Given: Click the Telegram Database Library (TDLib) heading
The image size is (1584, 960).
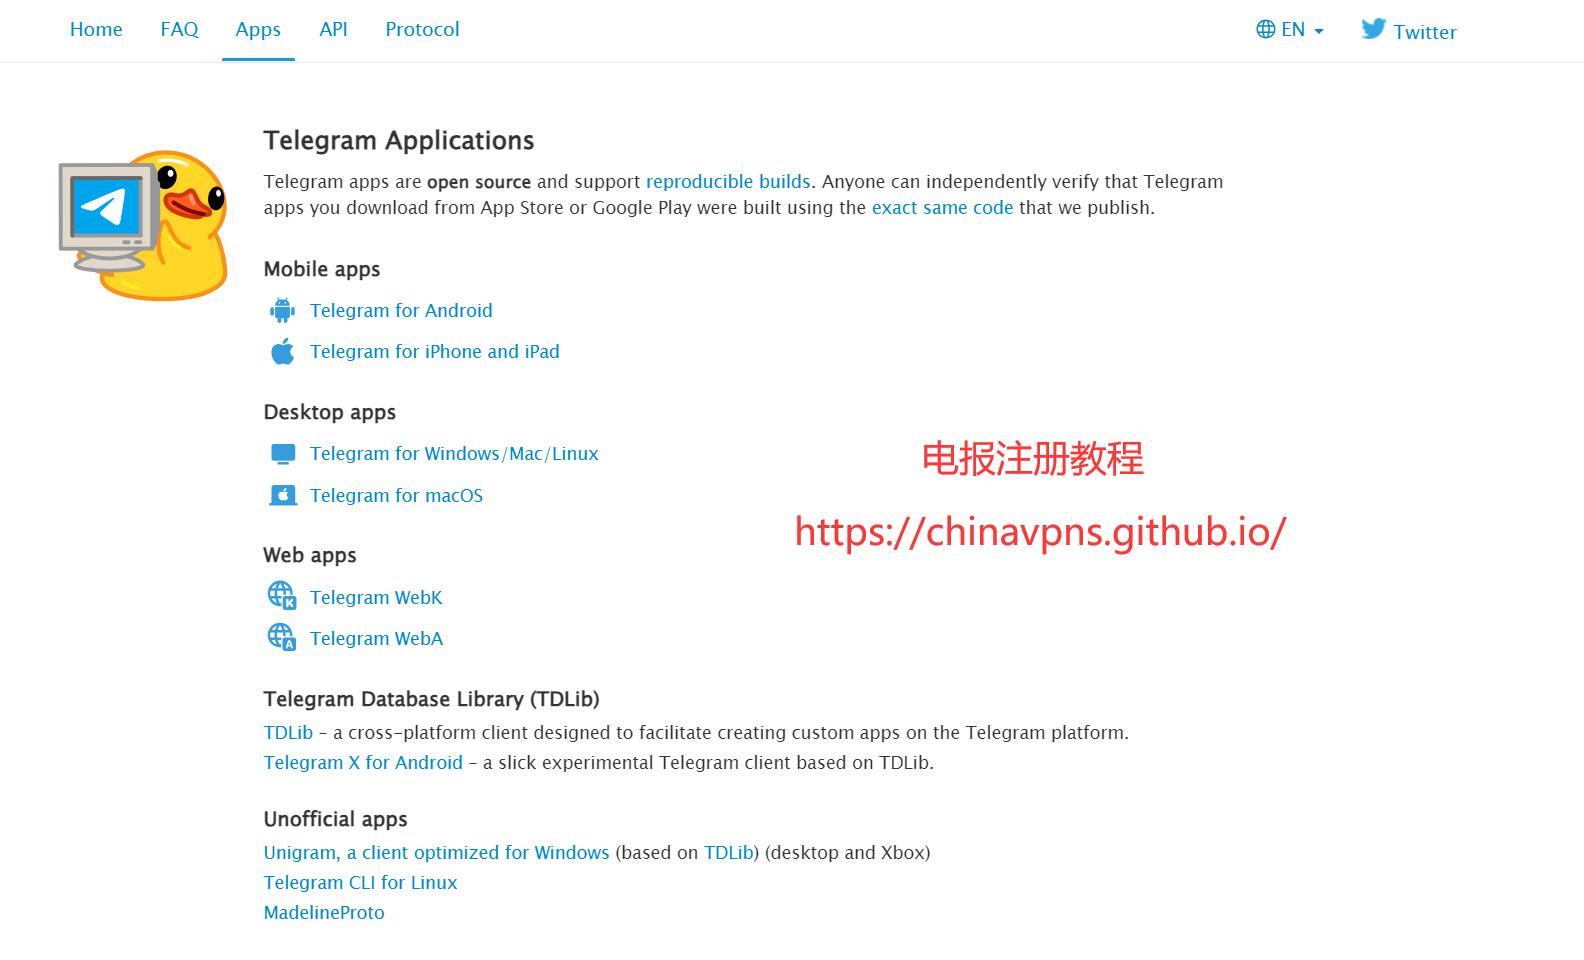Looking at the screenshot, I should [x=432, y=699].
